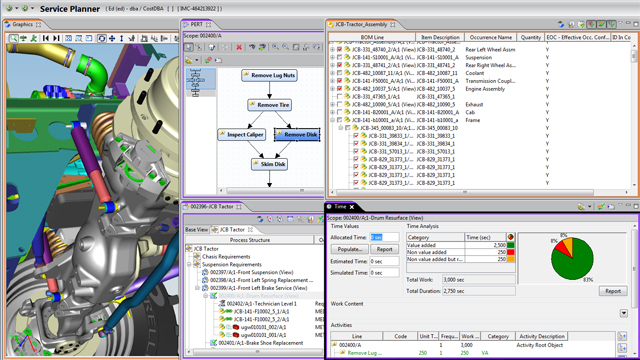Click the top add-activity icon beside Activities table
The height and width of the screenshot is (360, 640).
[622, 336]
